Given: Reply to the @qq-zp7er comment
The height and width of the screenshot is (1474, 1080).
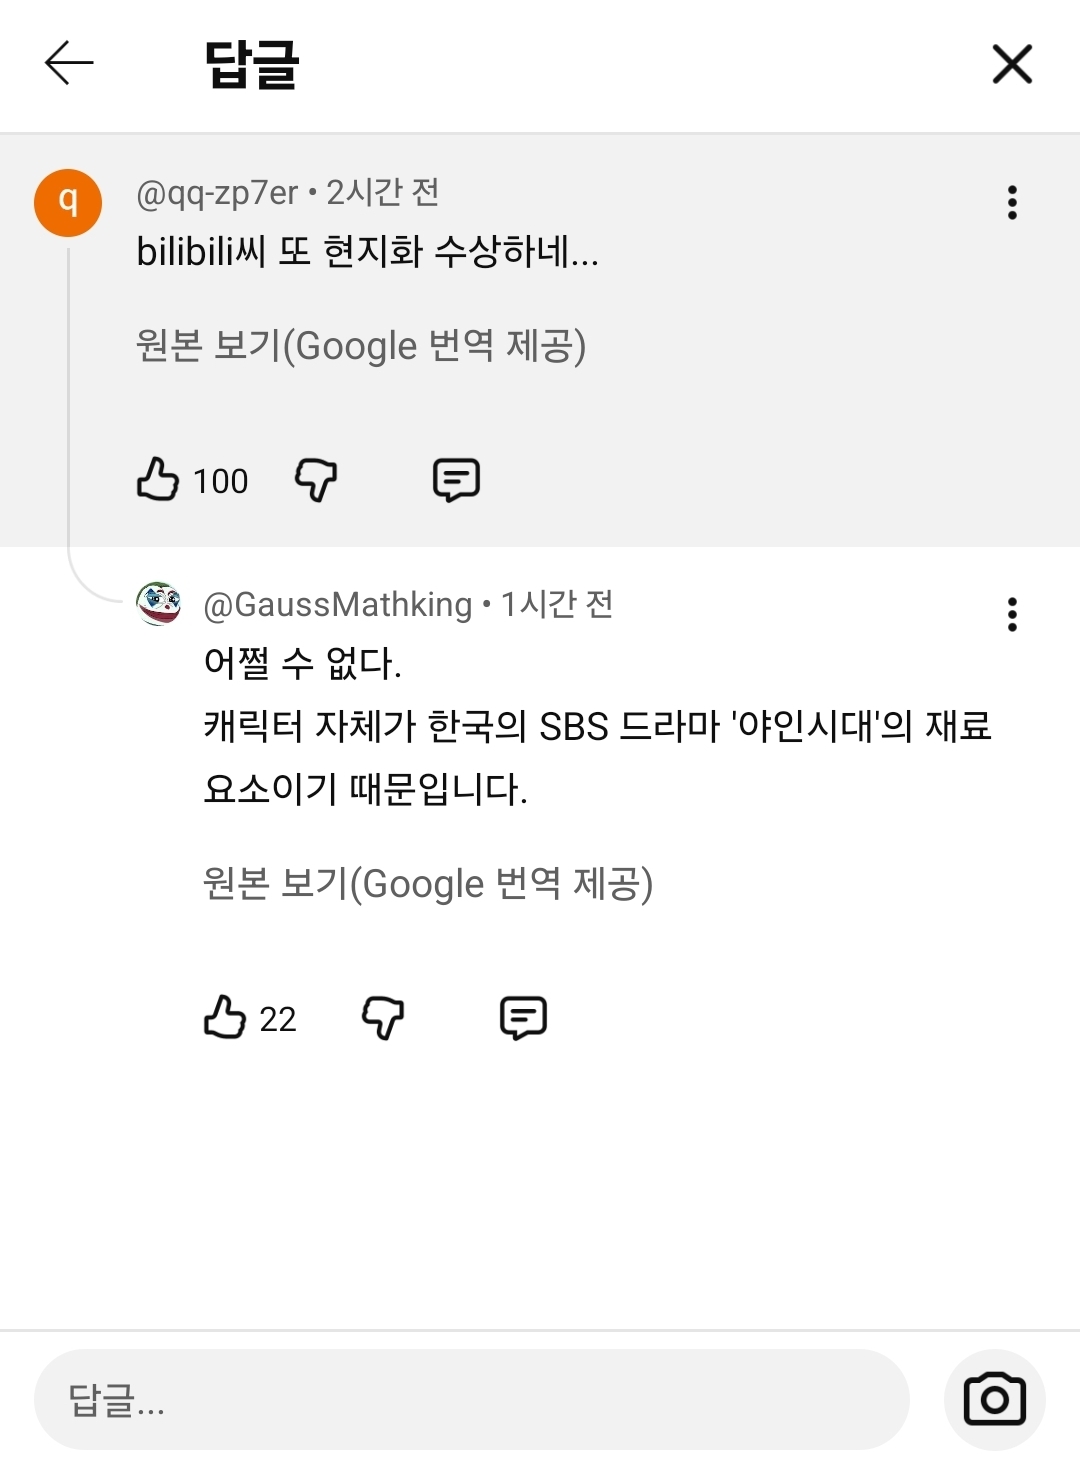Looking at the screenshot, I should pos(456,480).
